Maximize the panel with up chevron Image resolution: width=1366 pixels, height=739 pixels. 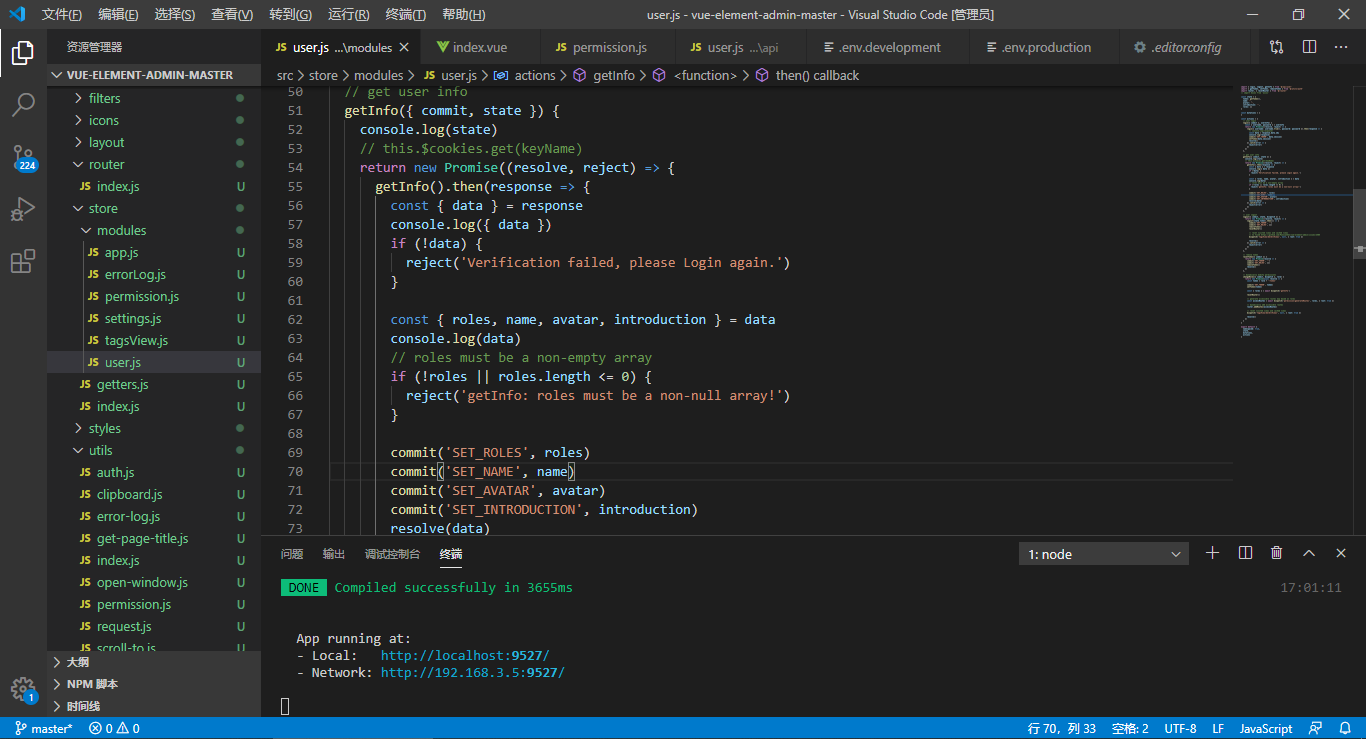tap(1309, 553)
